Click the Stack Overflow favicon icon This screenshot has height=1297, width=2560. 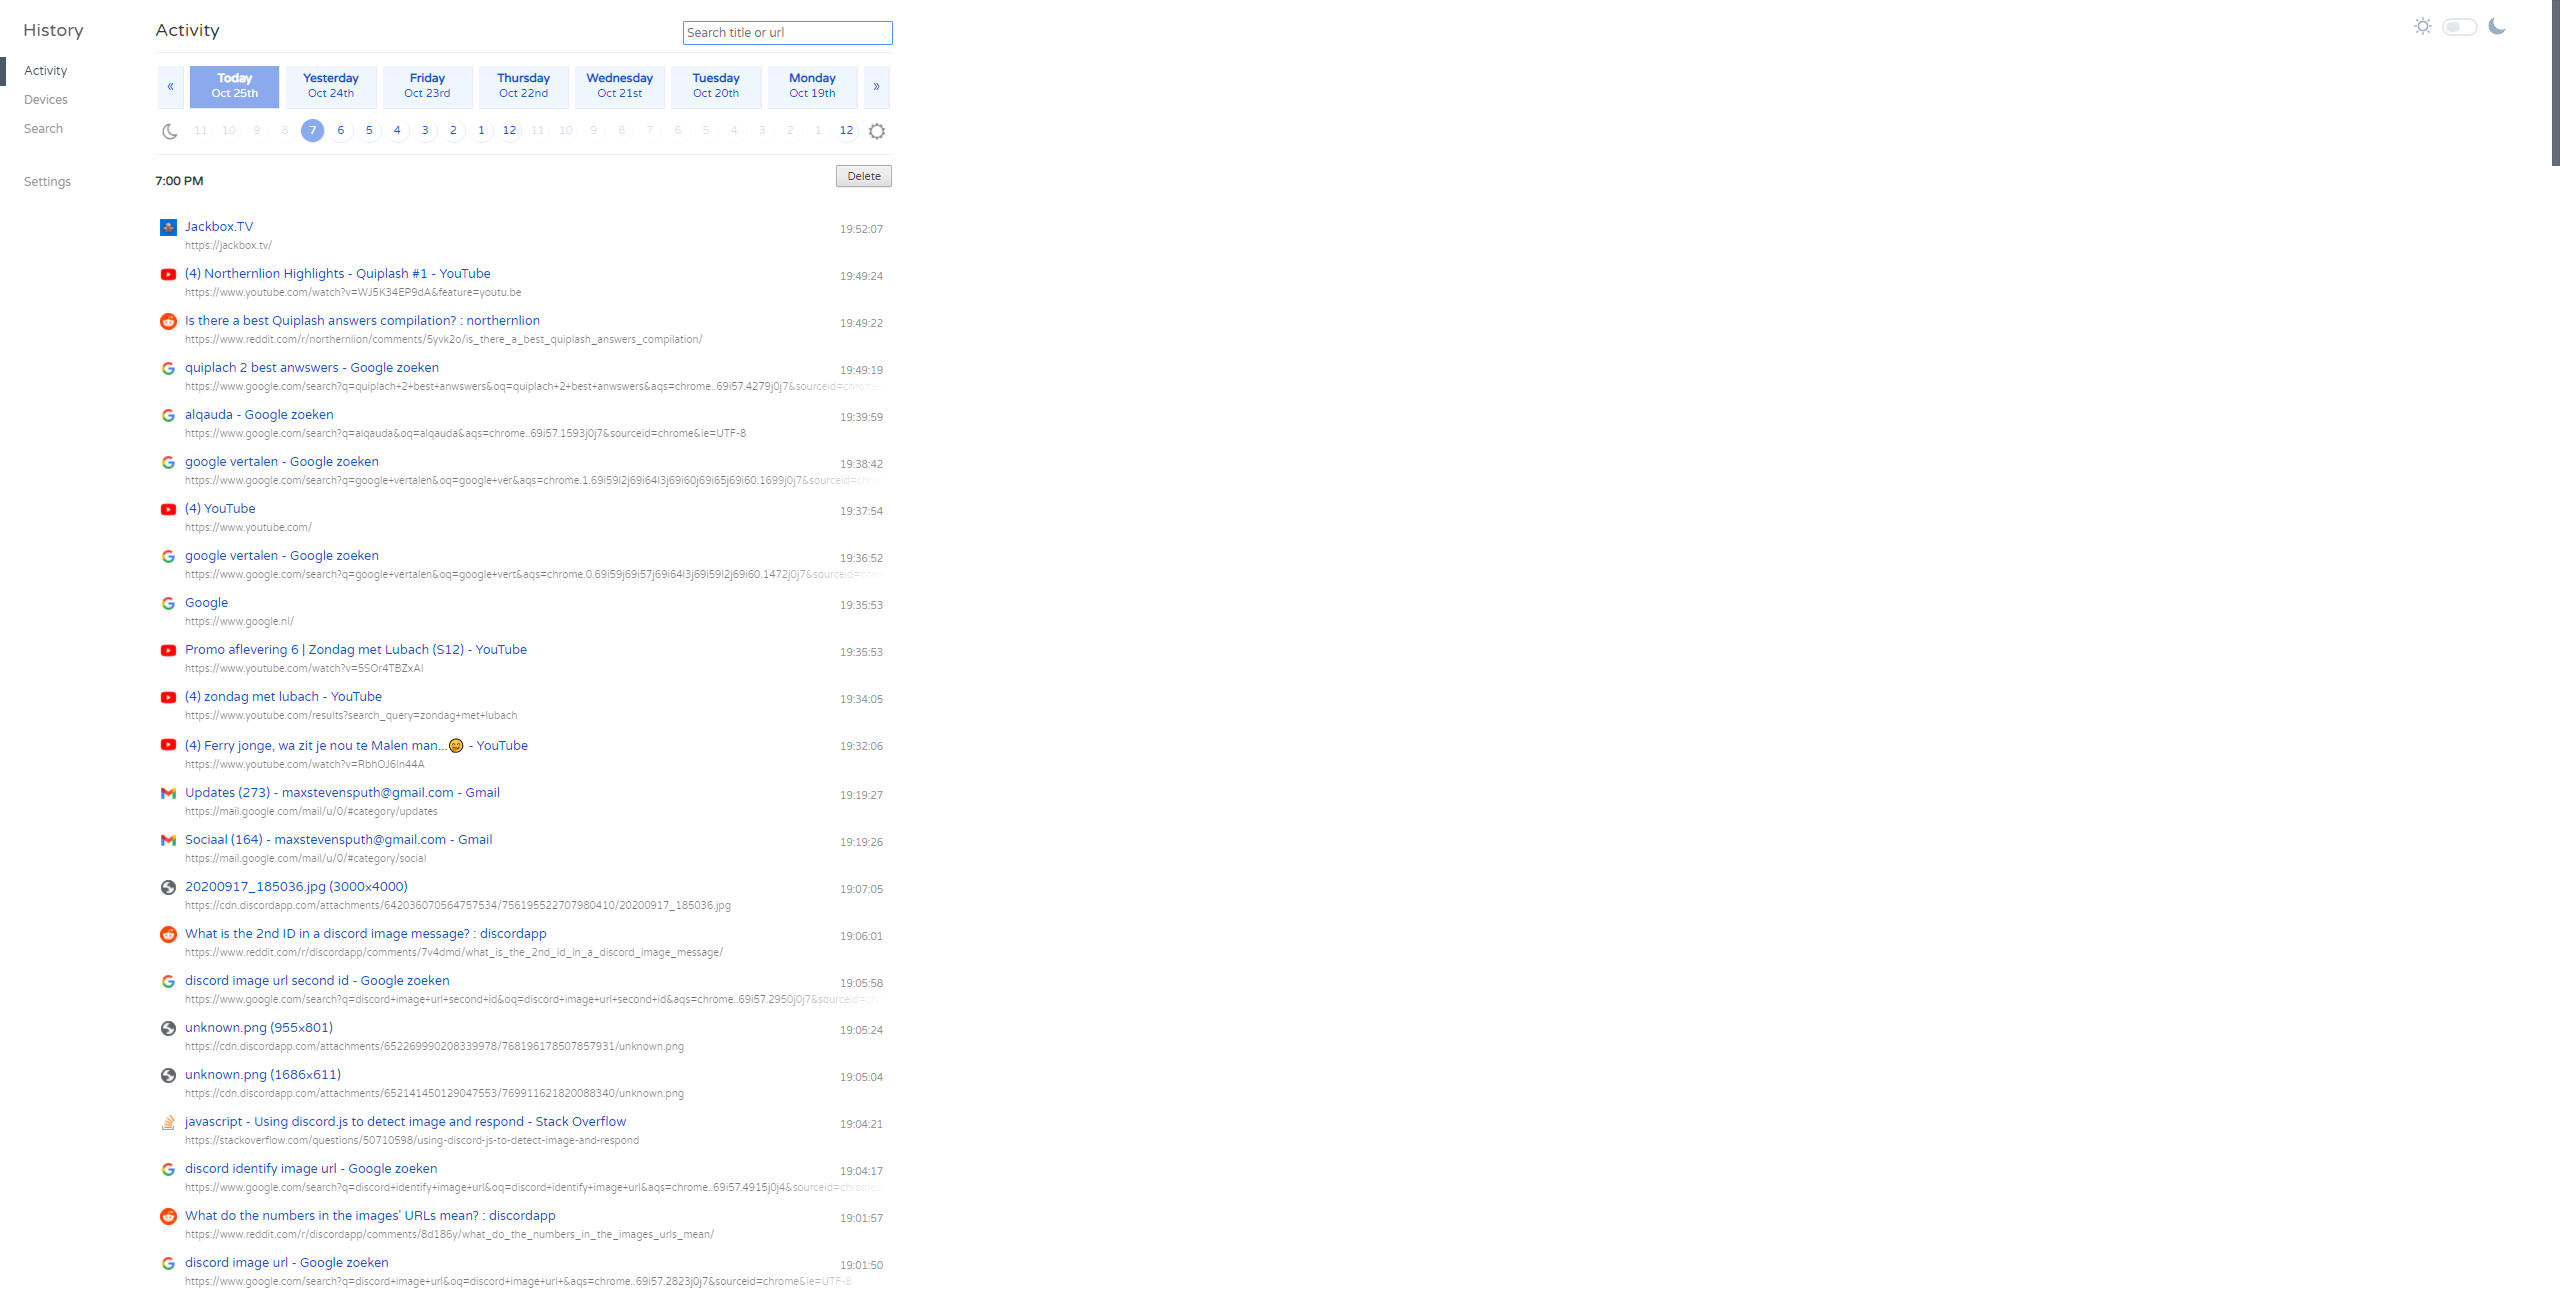pos(168,1123)
